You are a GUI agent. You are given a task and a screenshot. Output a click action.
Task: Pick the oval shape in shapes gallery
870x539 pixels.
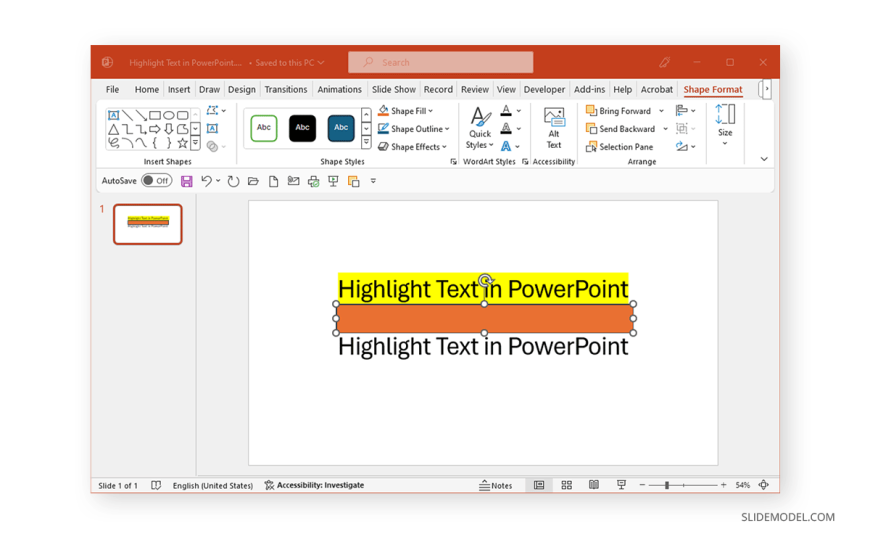(x=169, y=115)
